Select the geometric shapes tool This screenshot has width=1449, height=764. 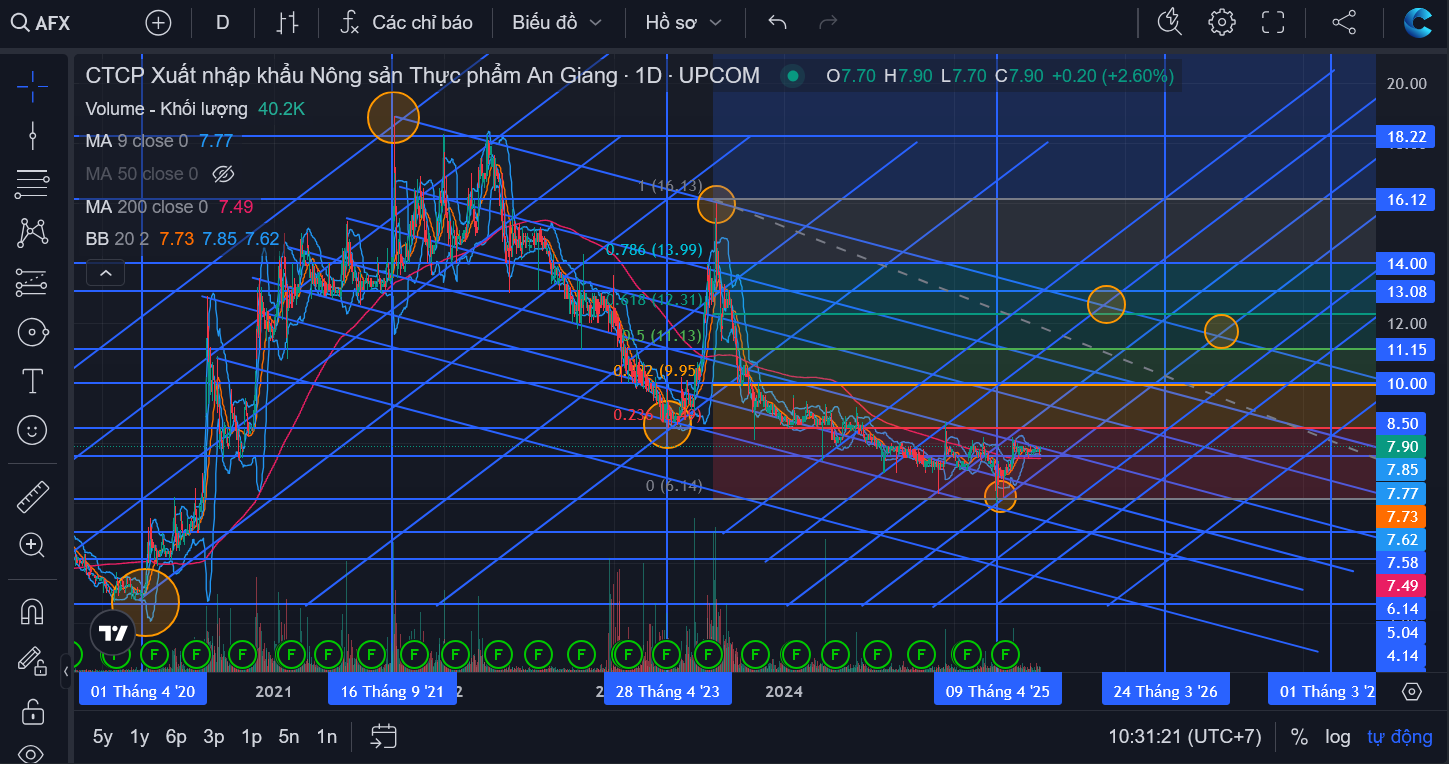click(x=32, y=332)
